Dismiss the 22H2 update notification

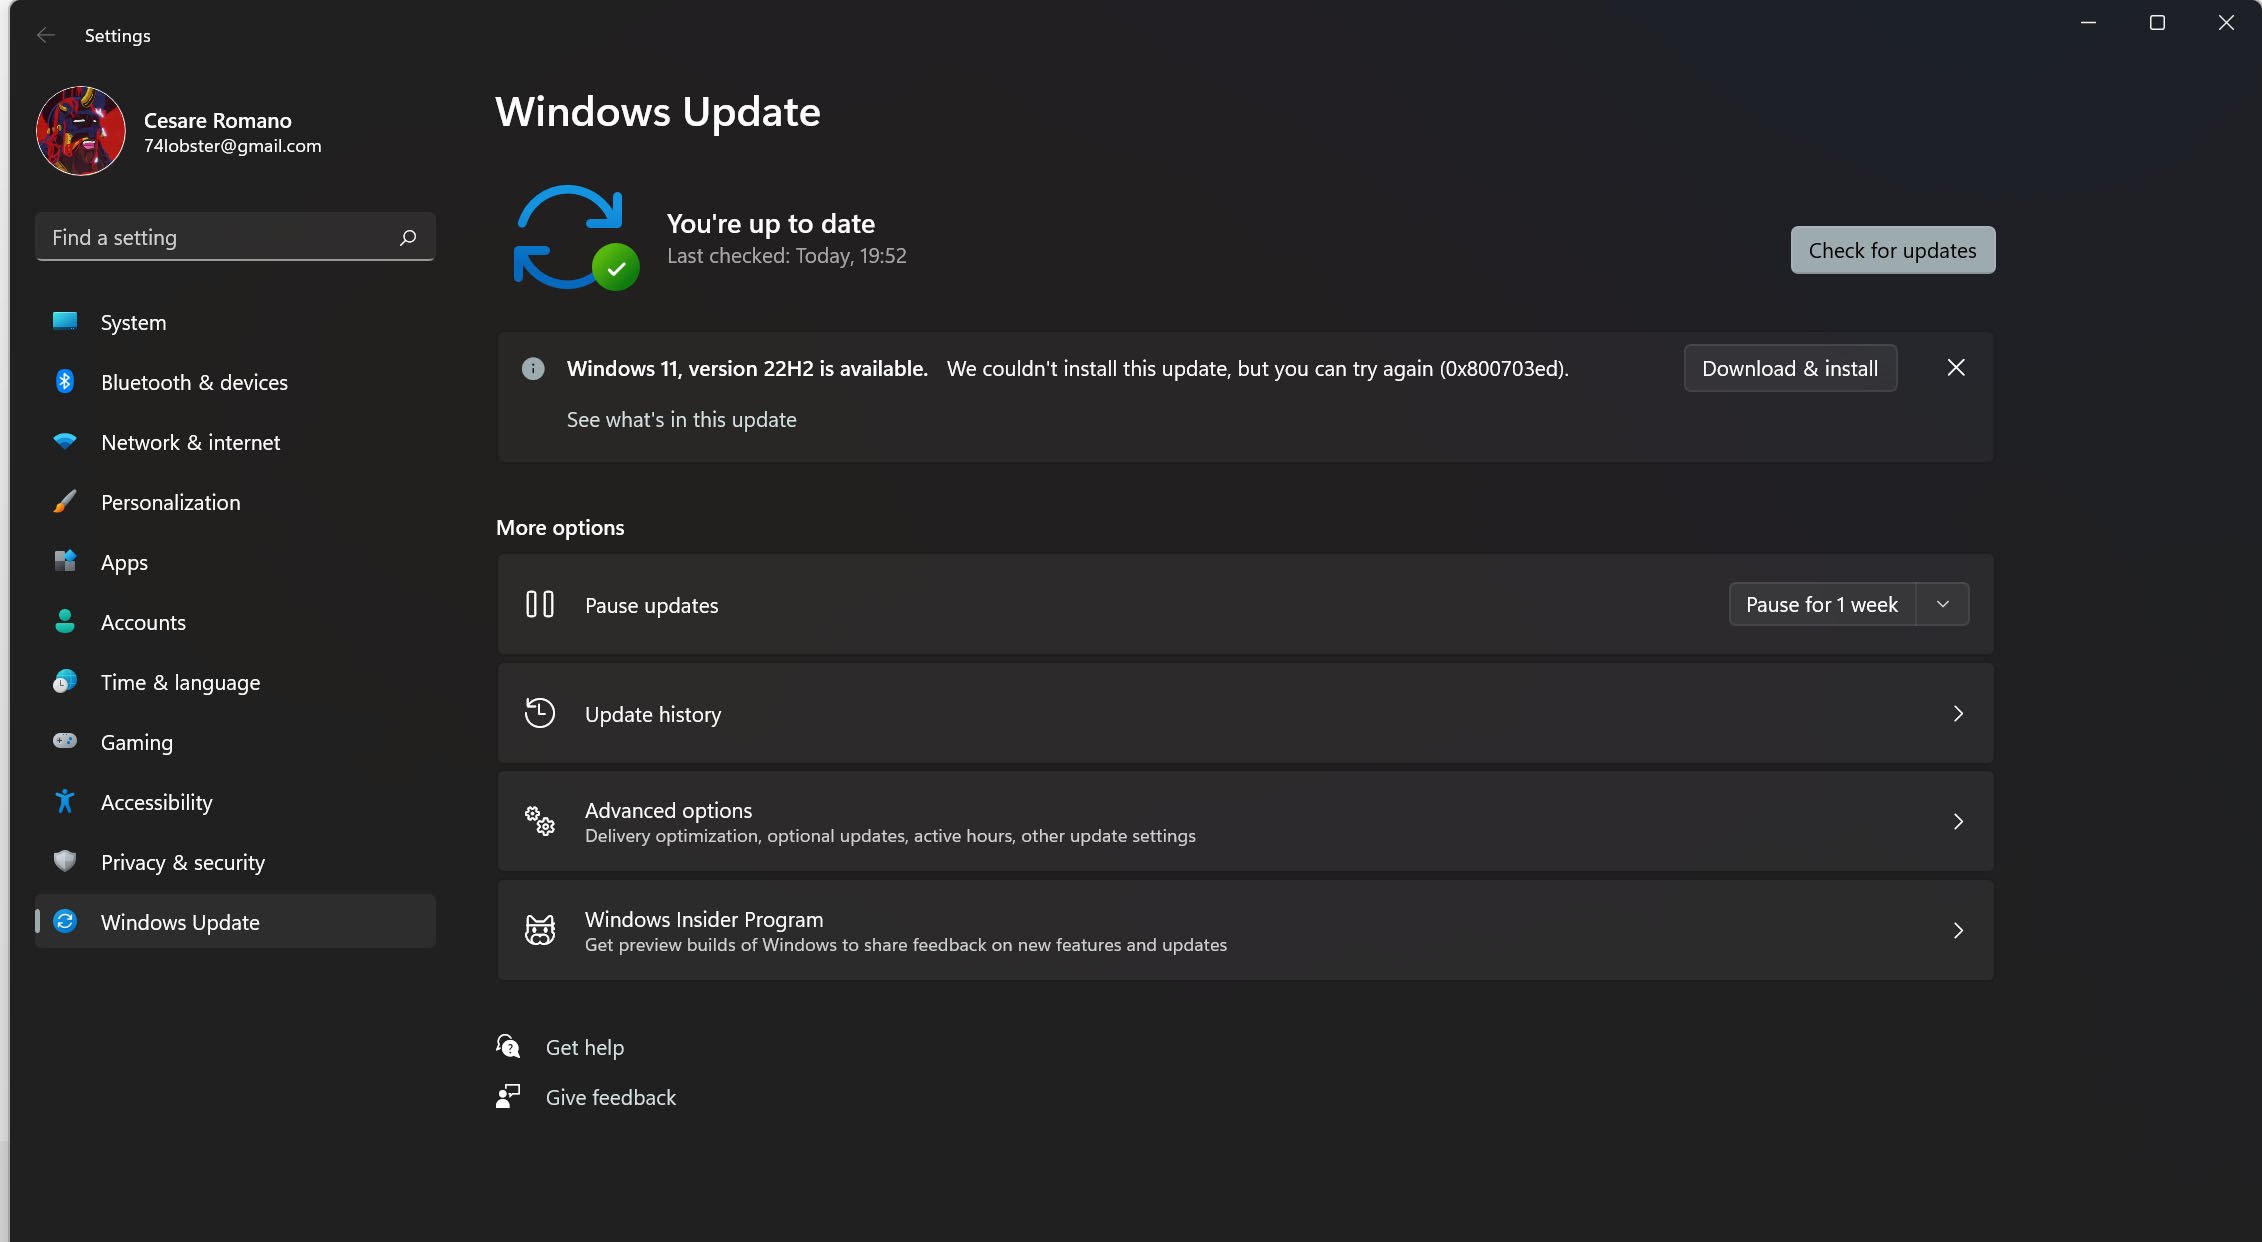[1956, 368]
